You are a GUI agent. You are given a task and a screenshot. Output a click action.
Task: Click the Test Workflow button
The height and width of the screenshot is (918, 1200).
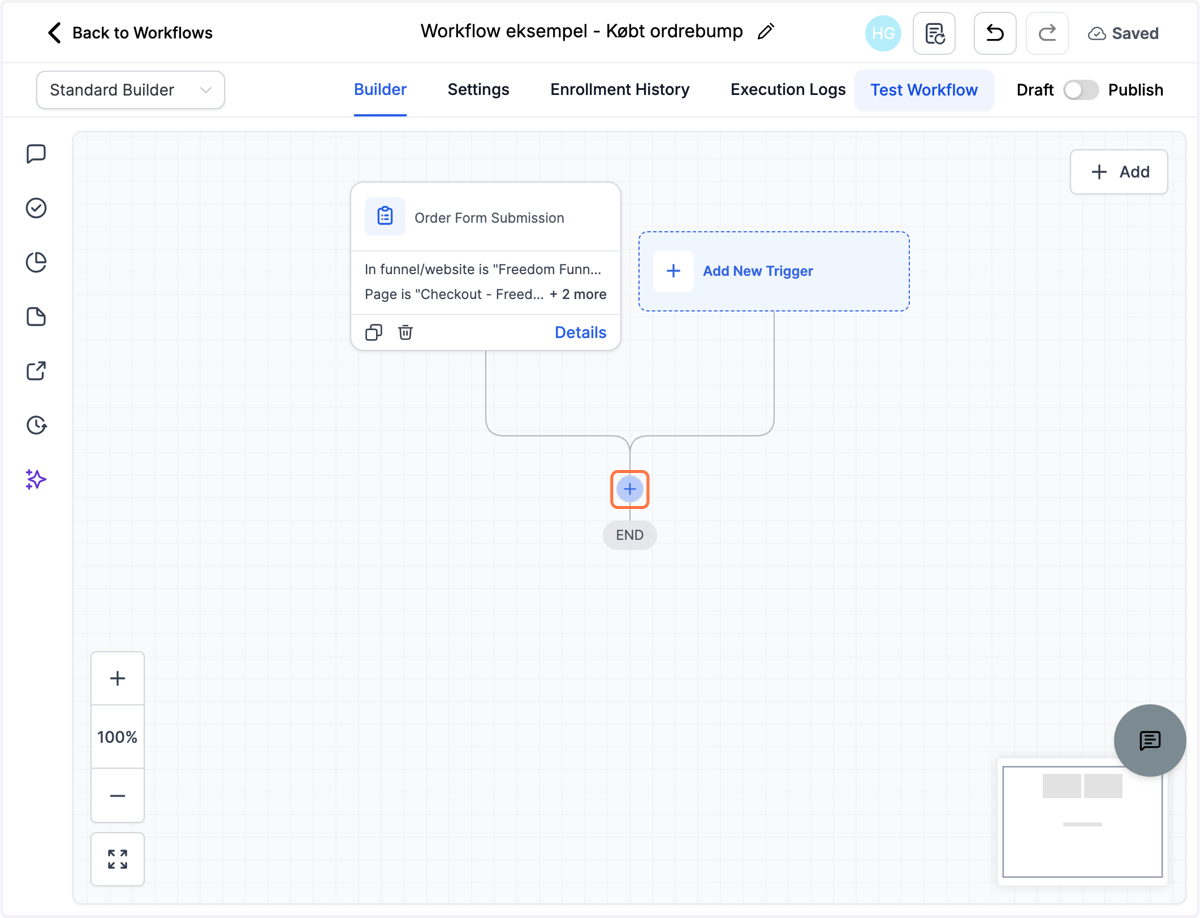click(924, 90)
